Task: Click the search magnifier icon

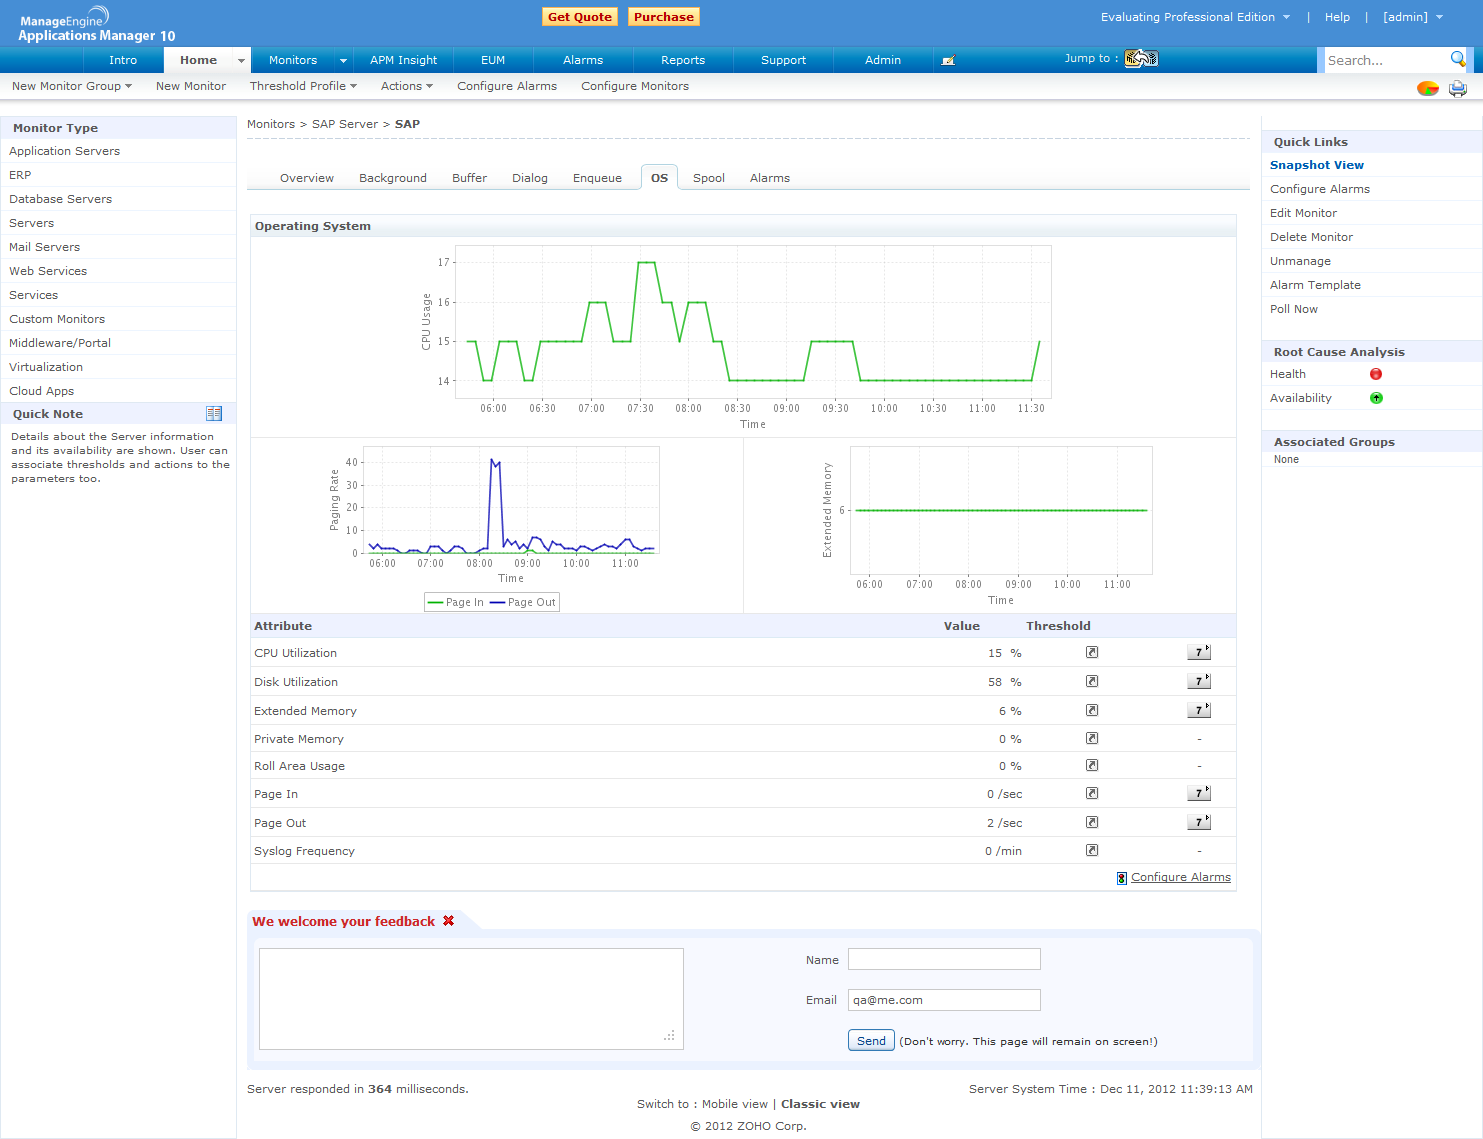Action: tap(1458, 59)
